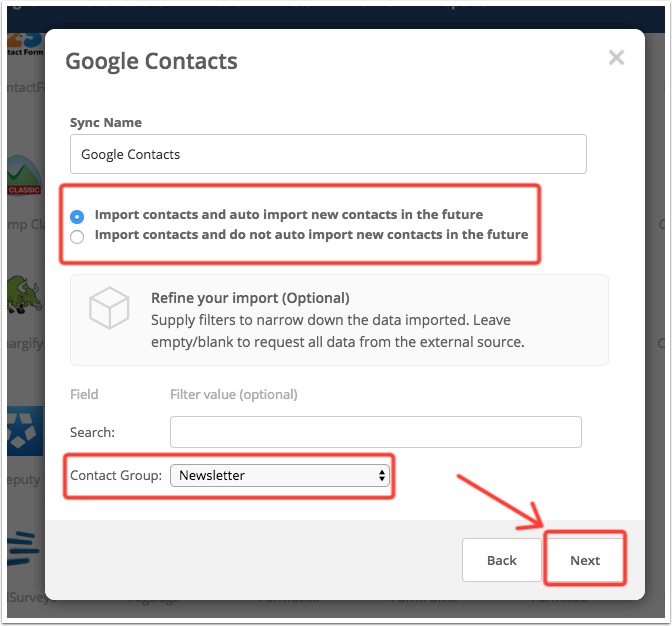The height and width of the screenshot is (626, 672).
Task: Click the blue star icon behind dialog
Action: [x=25, y=431]
